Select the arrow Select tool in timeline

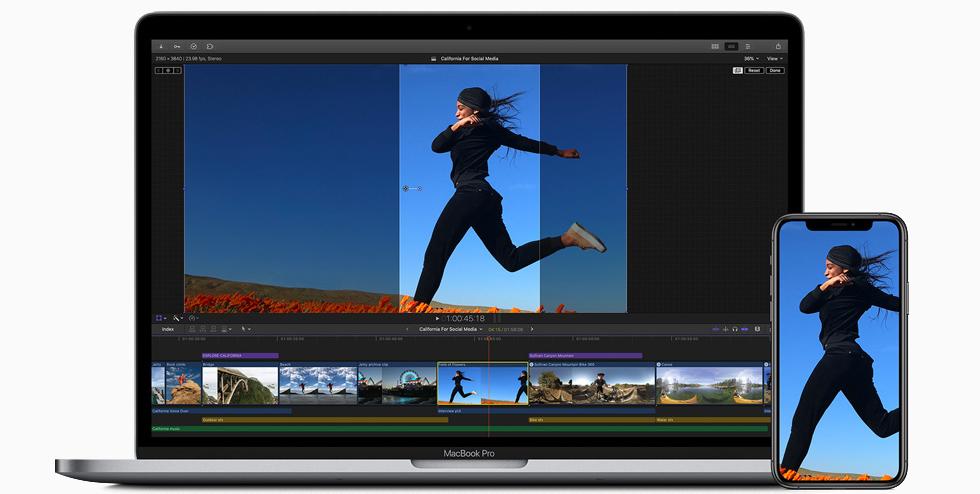[x=244, y=329]
